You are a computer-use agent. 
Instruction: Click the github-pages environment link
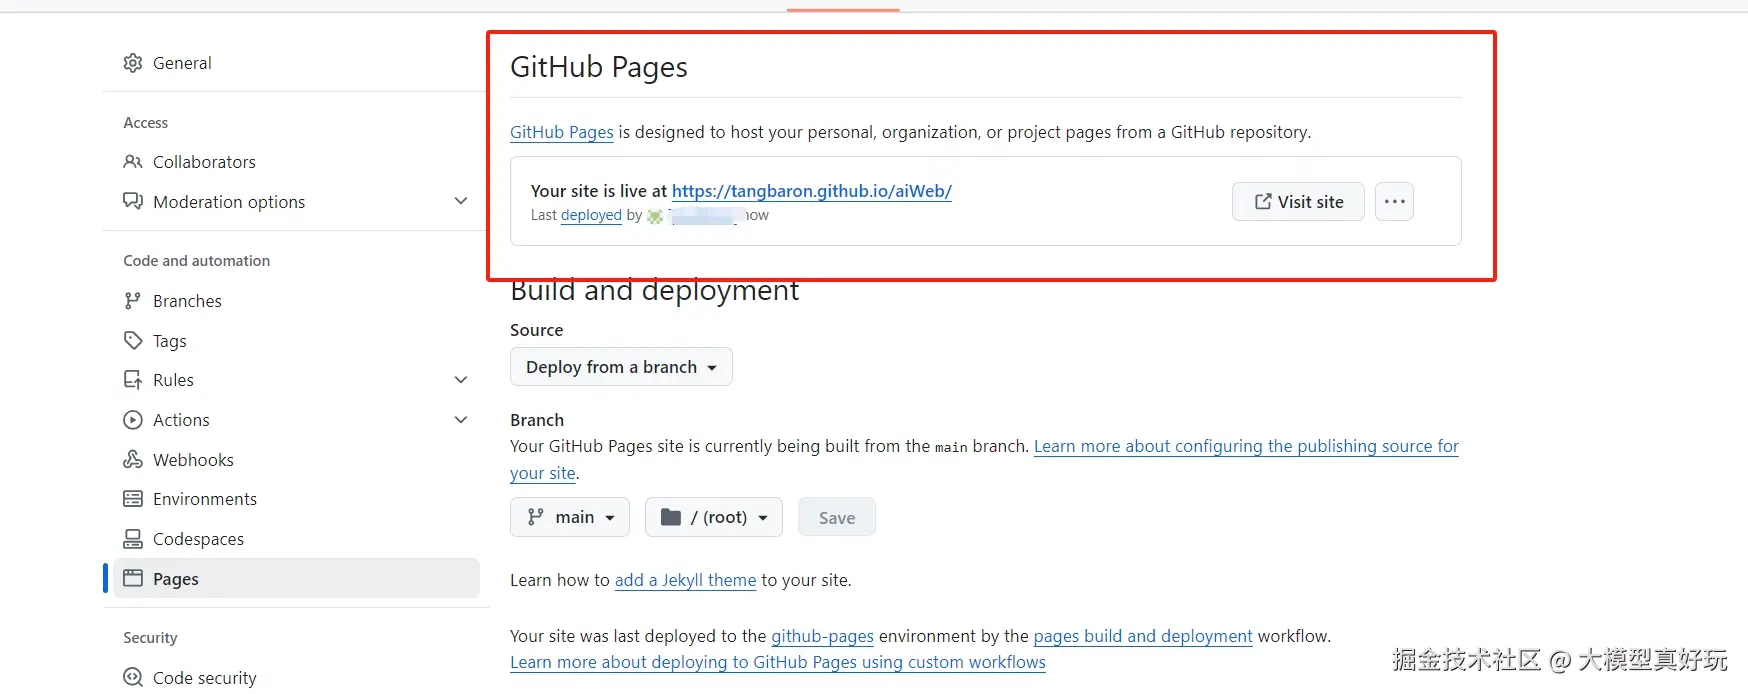[x=822, y=636]
